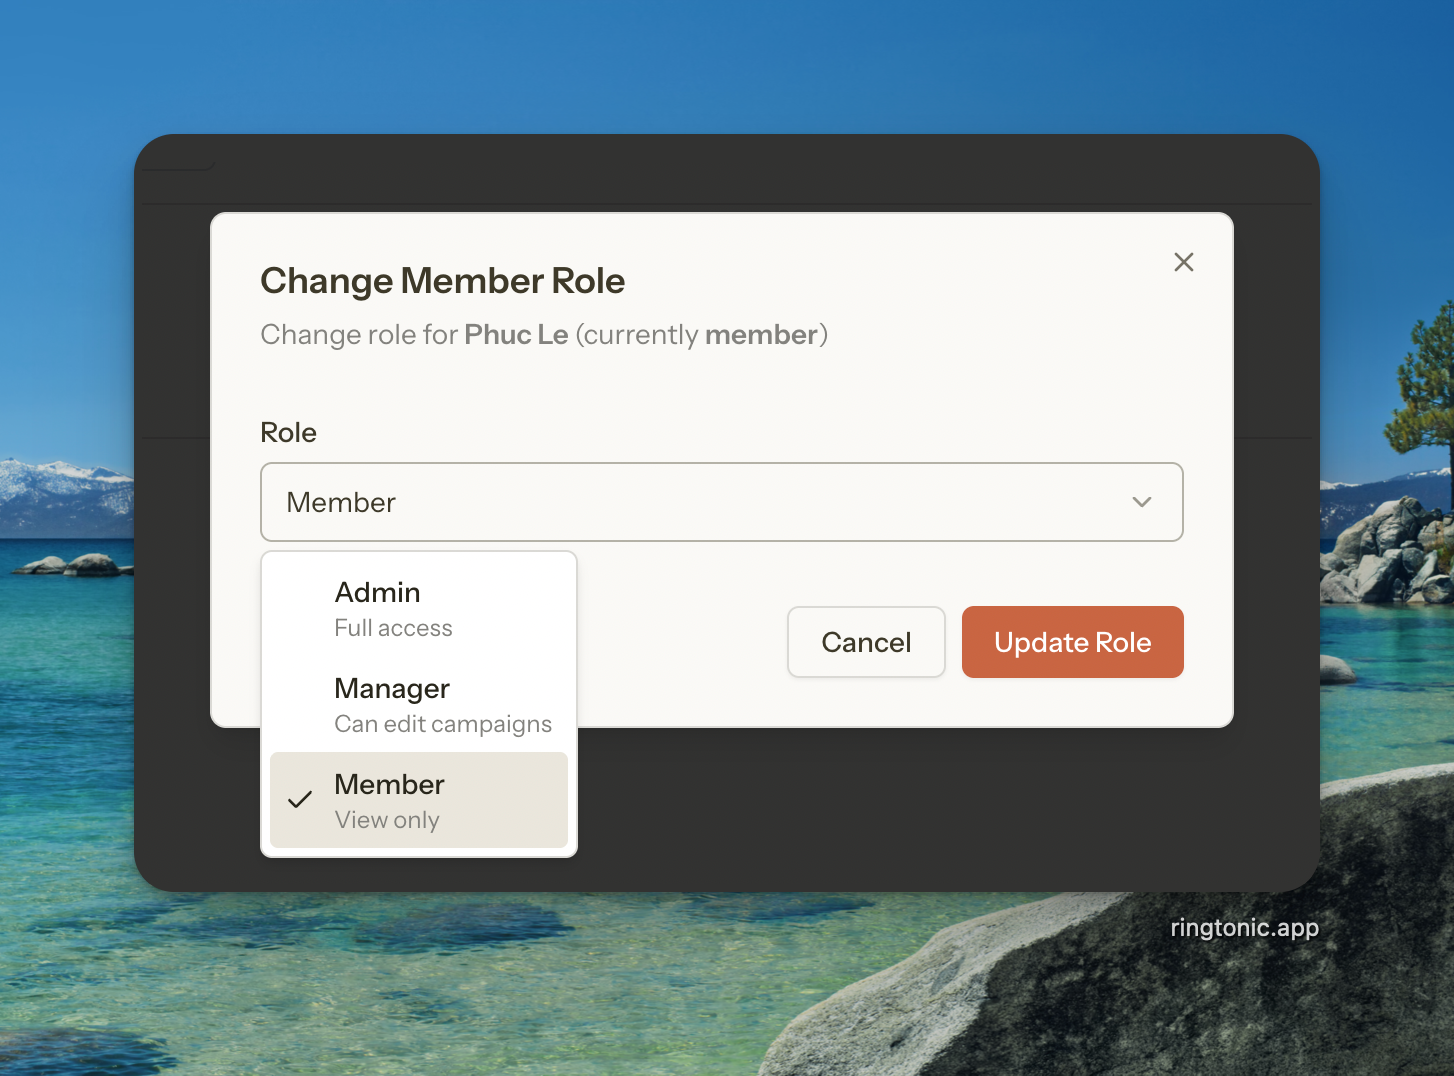1454x1076 pixels.
Task: Pick the Member role in the list
Action: coord(418,800)
